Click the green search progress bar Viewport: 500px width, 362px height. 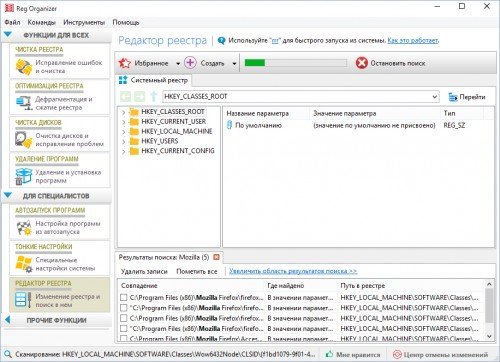click(296, 63)
